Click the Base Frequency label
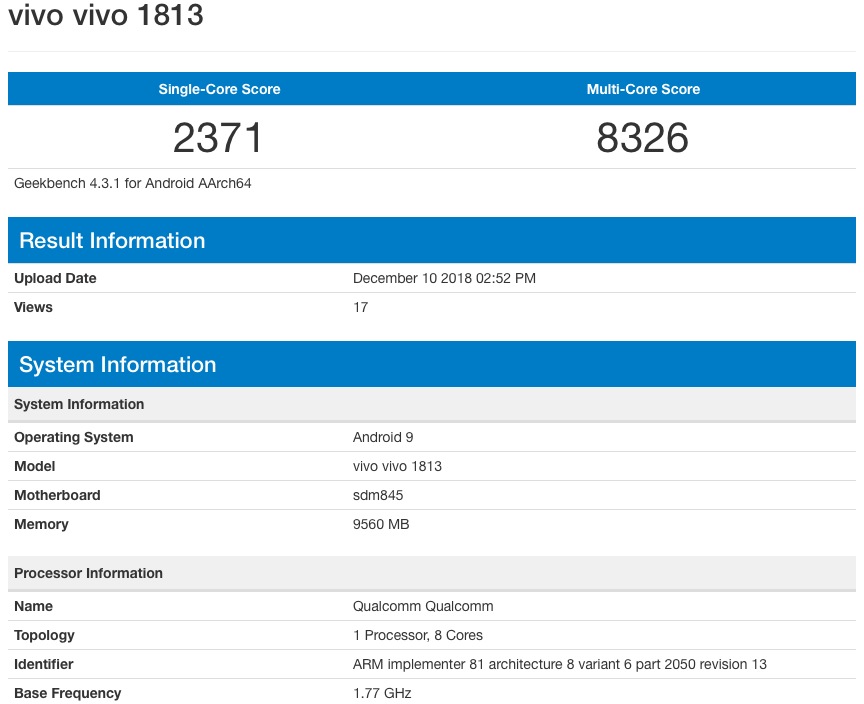 68,694
